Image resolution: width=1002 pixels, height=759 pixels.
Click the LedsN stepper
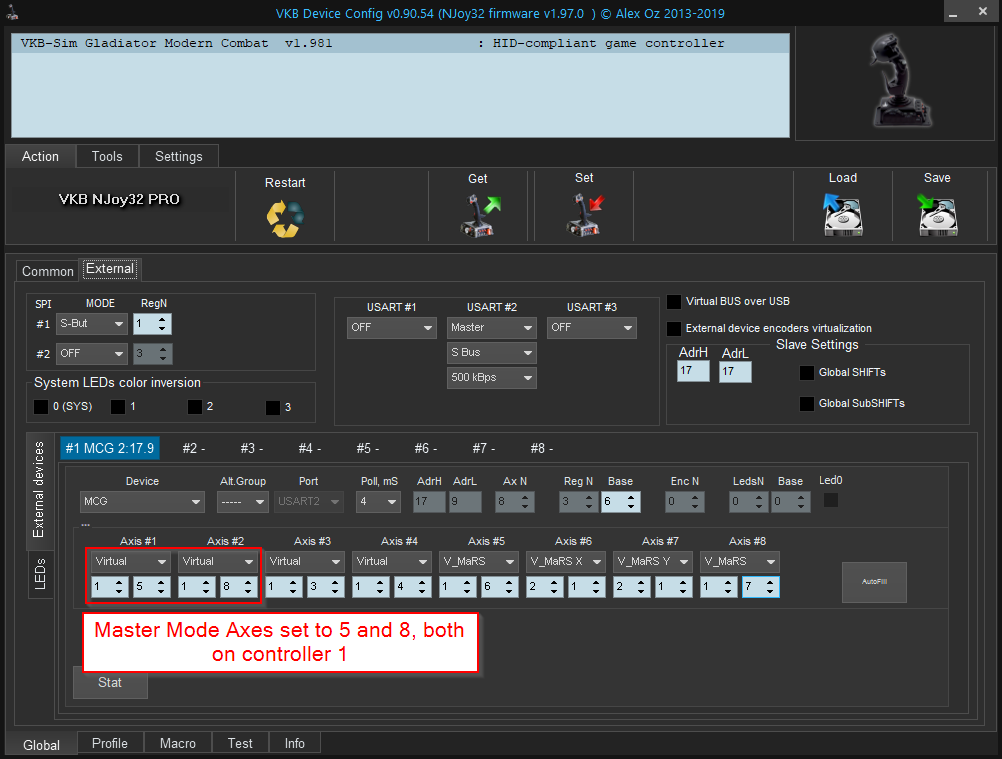pos(748,502)
